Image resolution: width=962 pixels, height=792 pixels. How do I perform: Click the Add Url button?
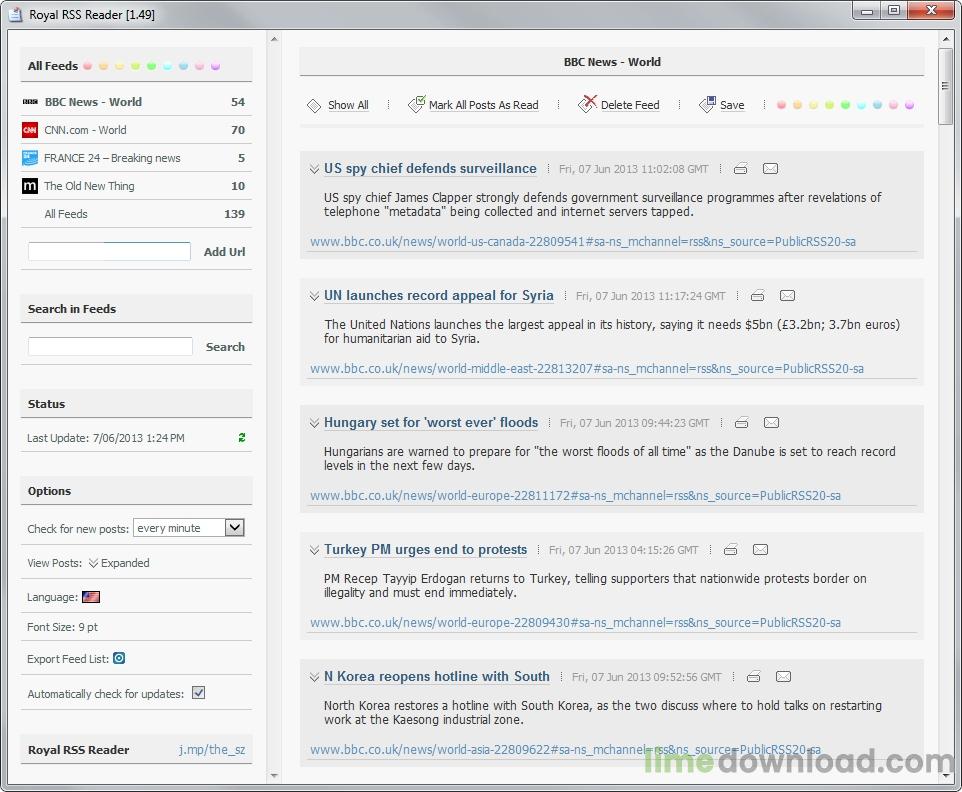pyautogui.click(x=224, y=252)
